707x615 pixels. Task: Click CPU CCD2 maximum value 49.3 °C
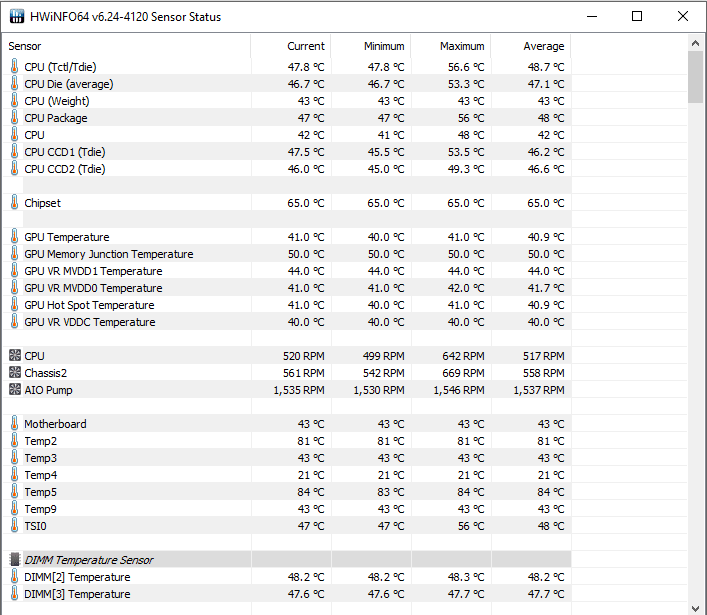[466, 169]
